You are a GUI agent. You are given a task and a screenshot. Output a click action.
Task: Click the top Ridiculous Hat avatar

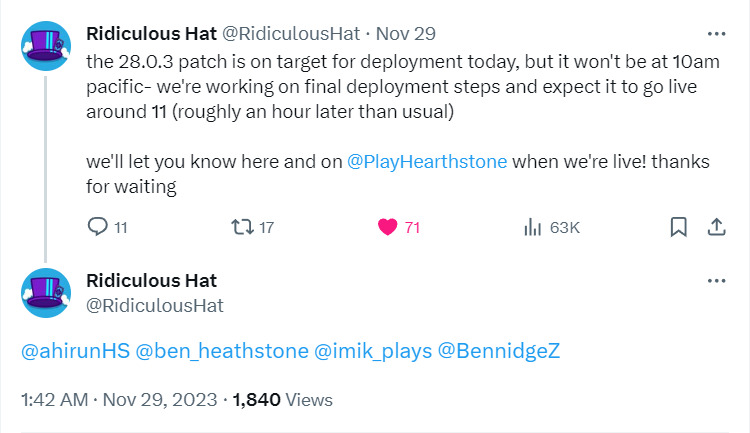46,46
